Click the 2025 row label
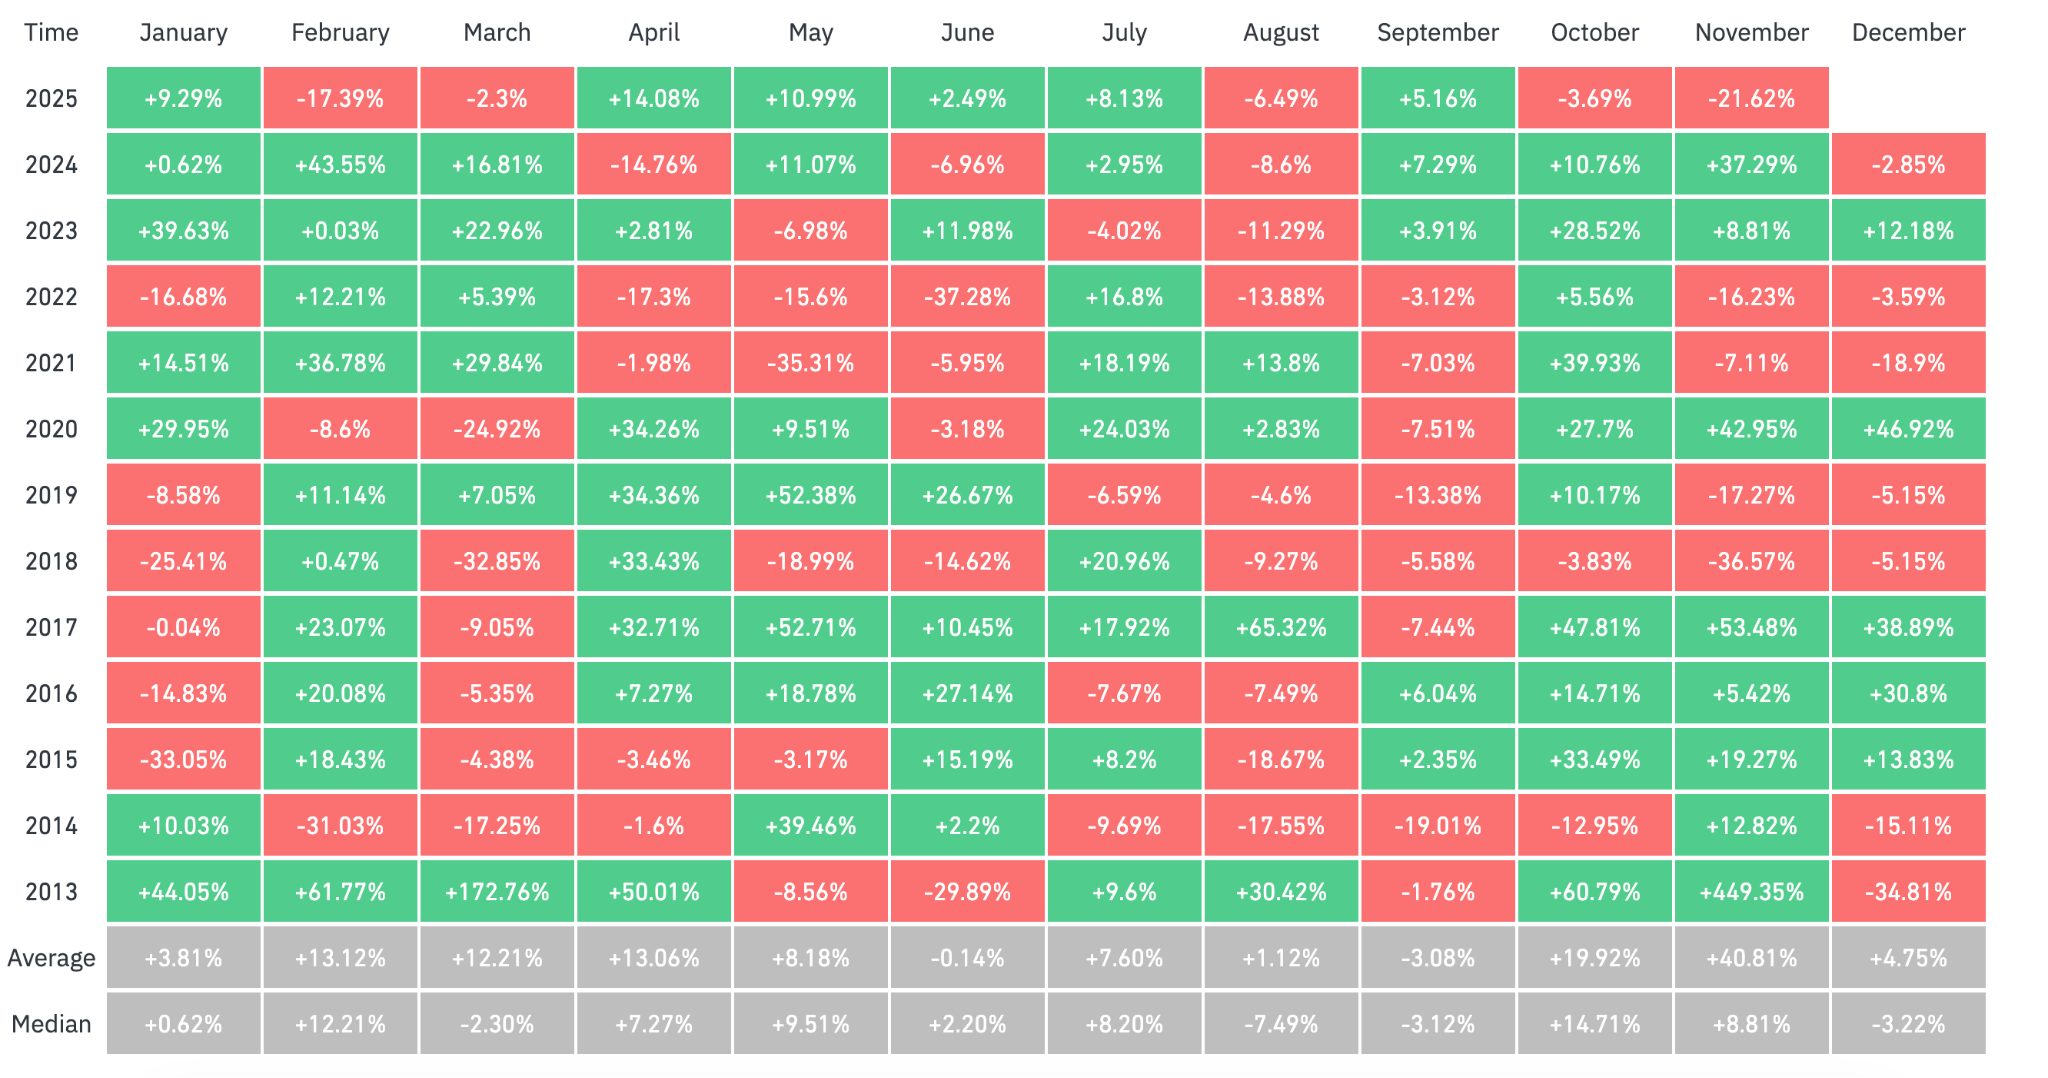The width and height of the screenshot is (2048, 1078). pos(51,99)
